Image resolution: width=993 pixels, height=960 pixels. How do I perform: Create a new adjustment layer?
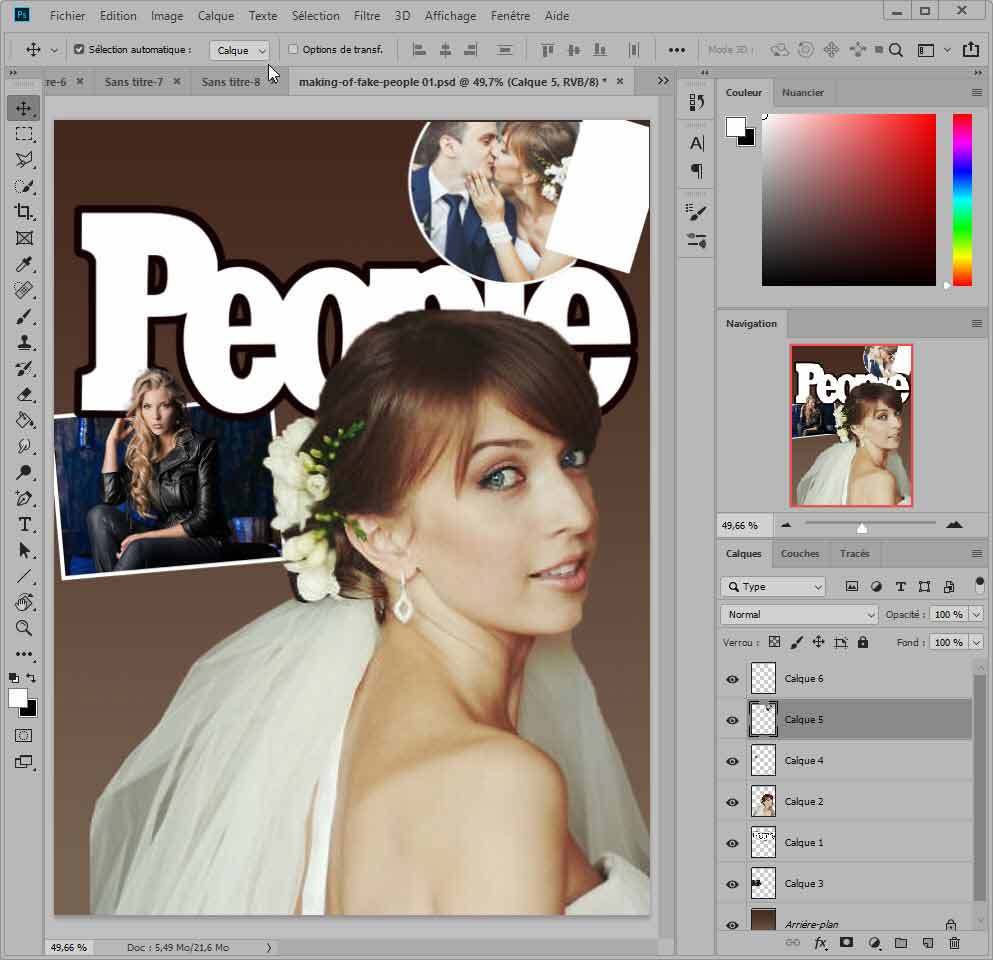click(875, 943)
